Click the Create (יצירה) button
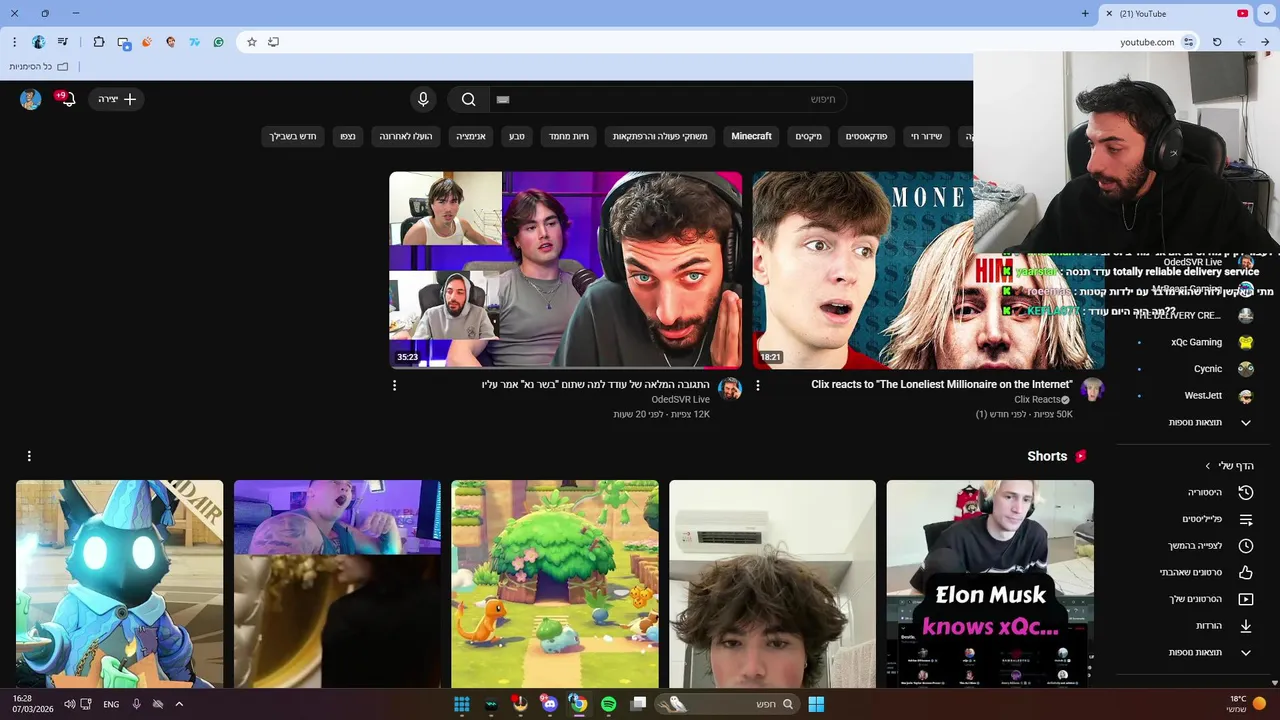The width and height of the screenshot is (1280, 720). click(x=117, y=99)
